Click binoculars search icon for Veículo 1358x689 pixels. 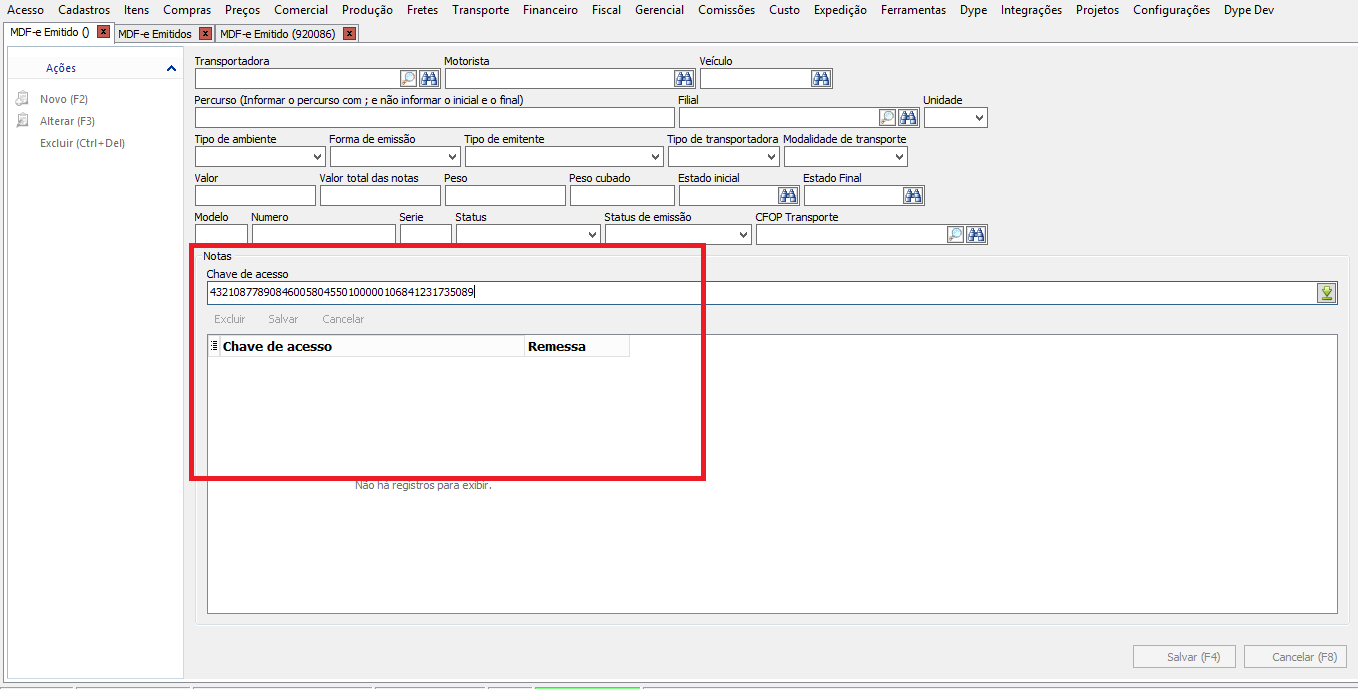click(x=822, y=78)
